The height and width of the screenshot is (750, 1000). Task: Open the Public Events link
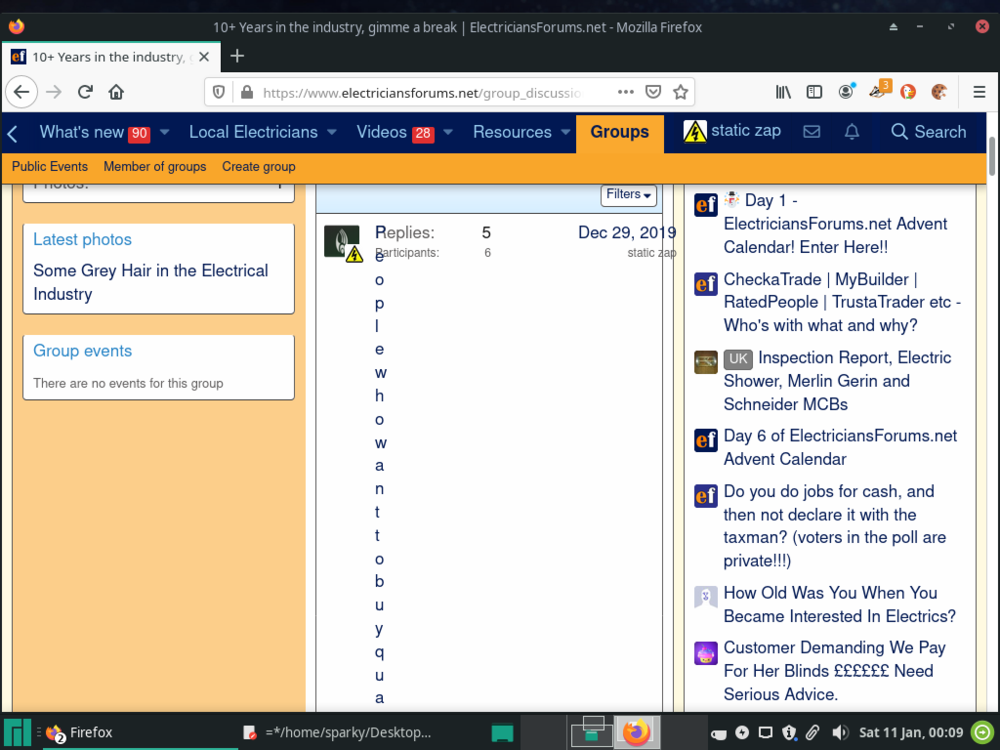[x=50, y=166]
